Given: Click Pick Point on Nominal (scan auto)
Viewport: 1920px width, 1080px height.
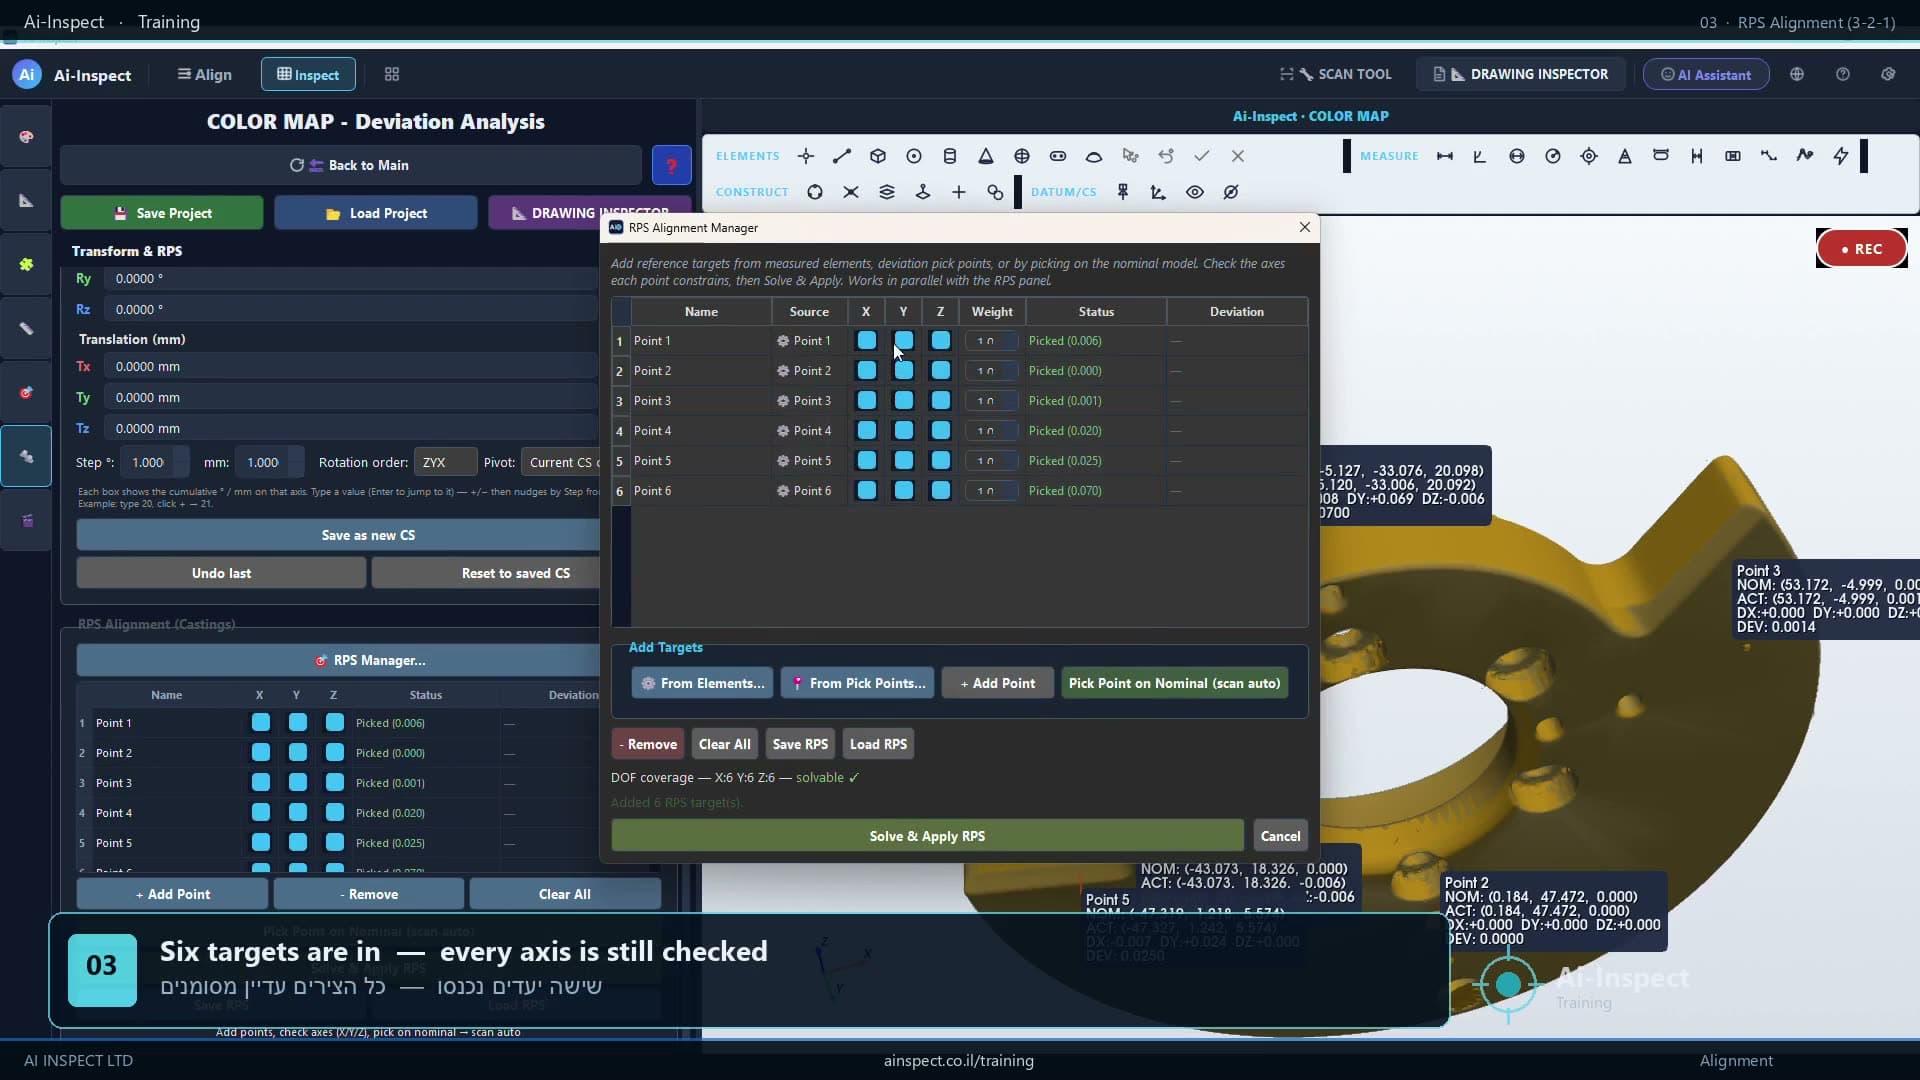Looking at the screenshot, I should (1174, 683).
